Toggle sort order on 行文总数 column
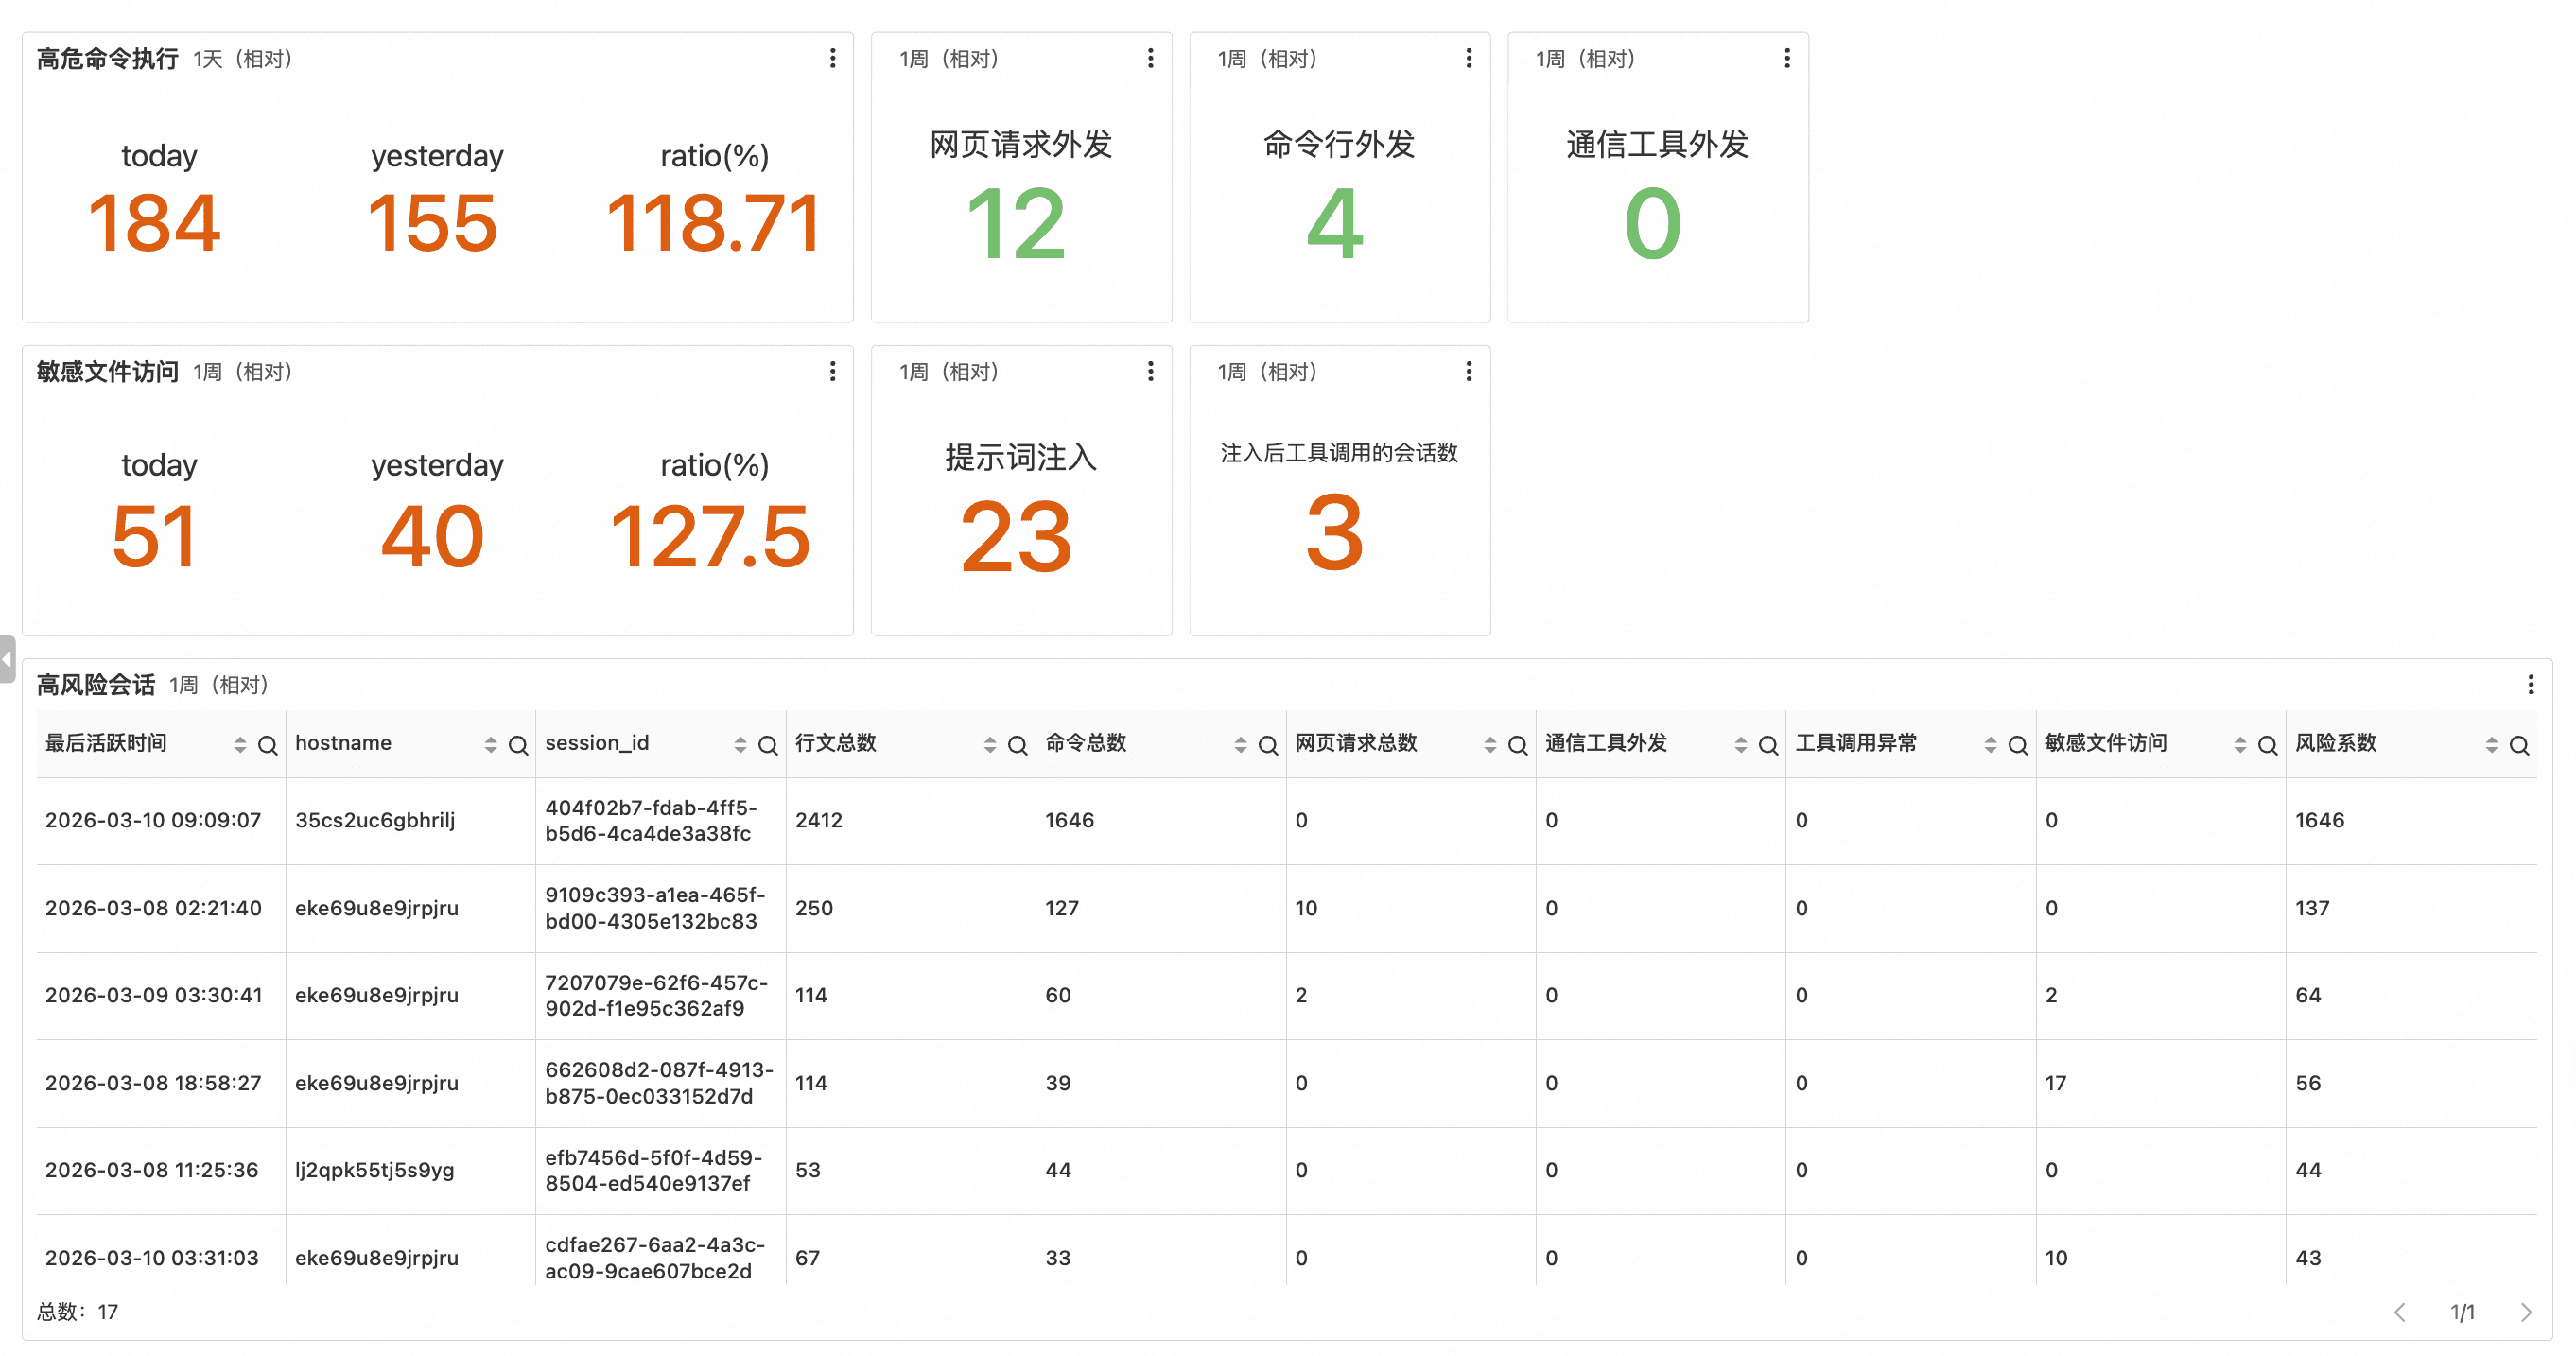This screenshot has height=1356, width=2576. pyautogui.click(x=990, y=745)
